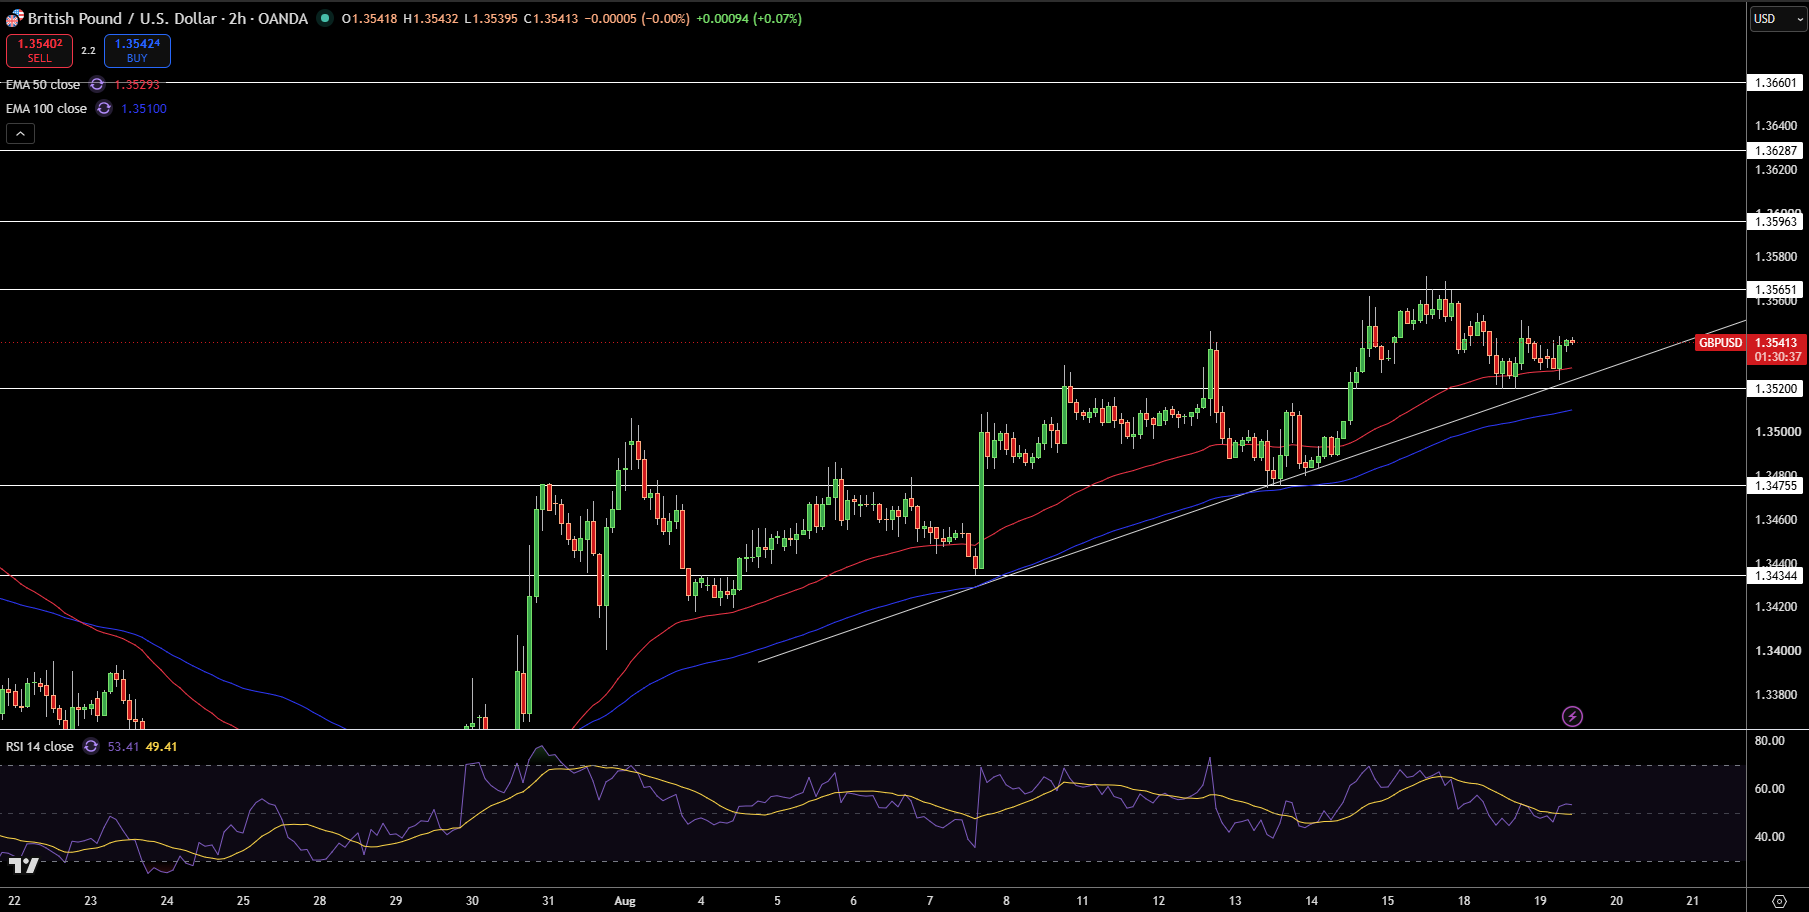Click the BUY 1.35424 button
This screenshot has height=912, width=1809.
[137, 50]
